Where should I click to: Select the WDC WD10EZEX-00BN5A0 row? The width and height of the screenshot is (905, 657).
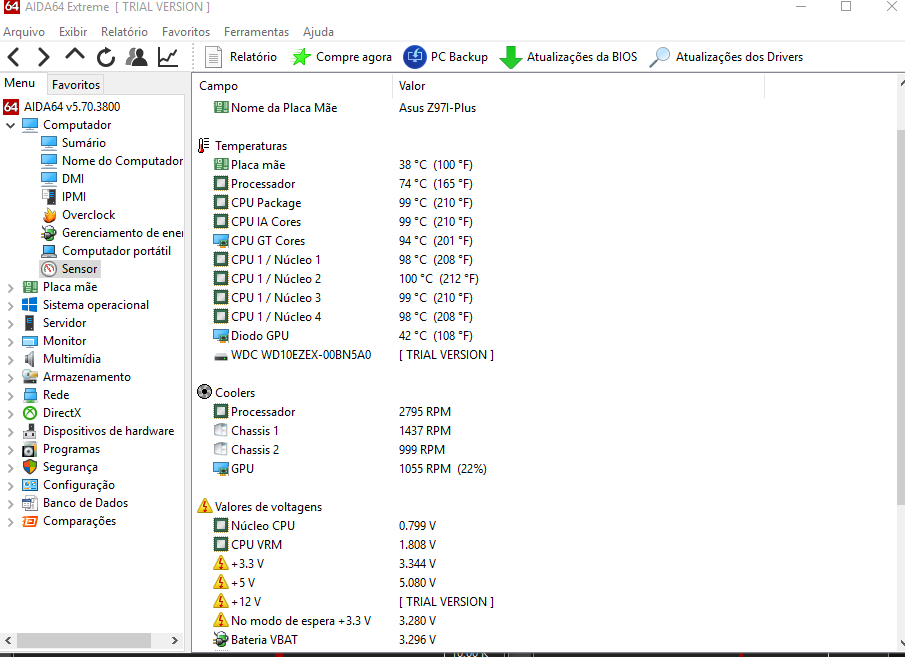point(353,354)
